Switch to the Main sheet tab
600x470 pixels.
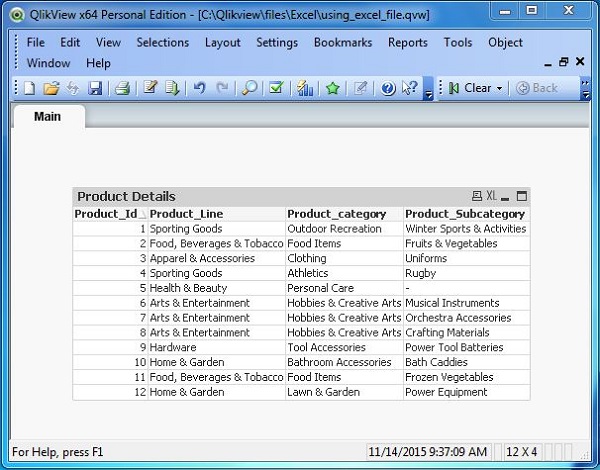[x=47, y=116]
